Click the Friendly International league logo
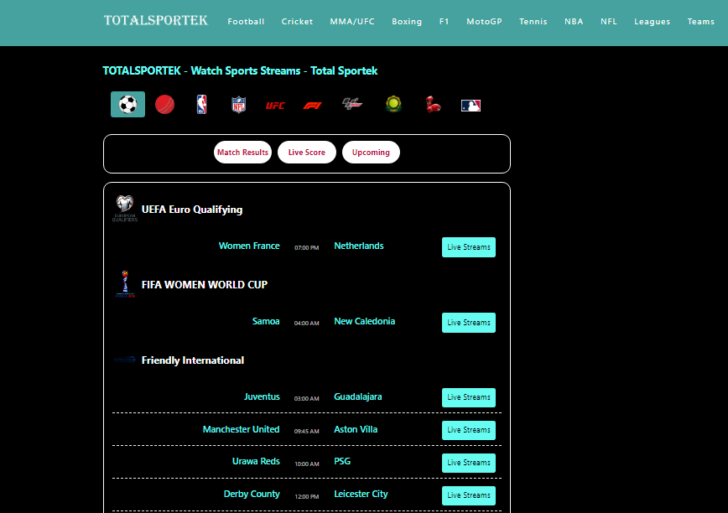Image resolution: width=728 pixels, height=513 pixels. 125,359
